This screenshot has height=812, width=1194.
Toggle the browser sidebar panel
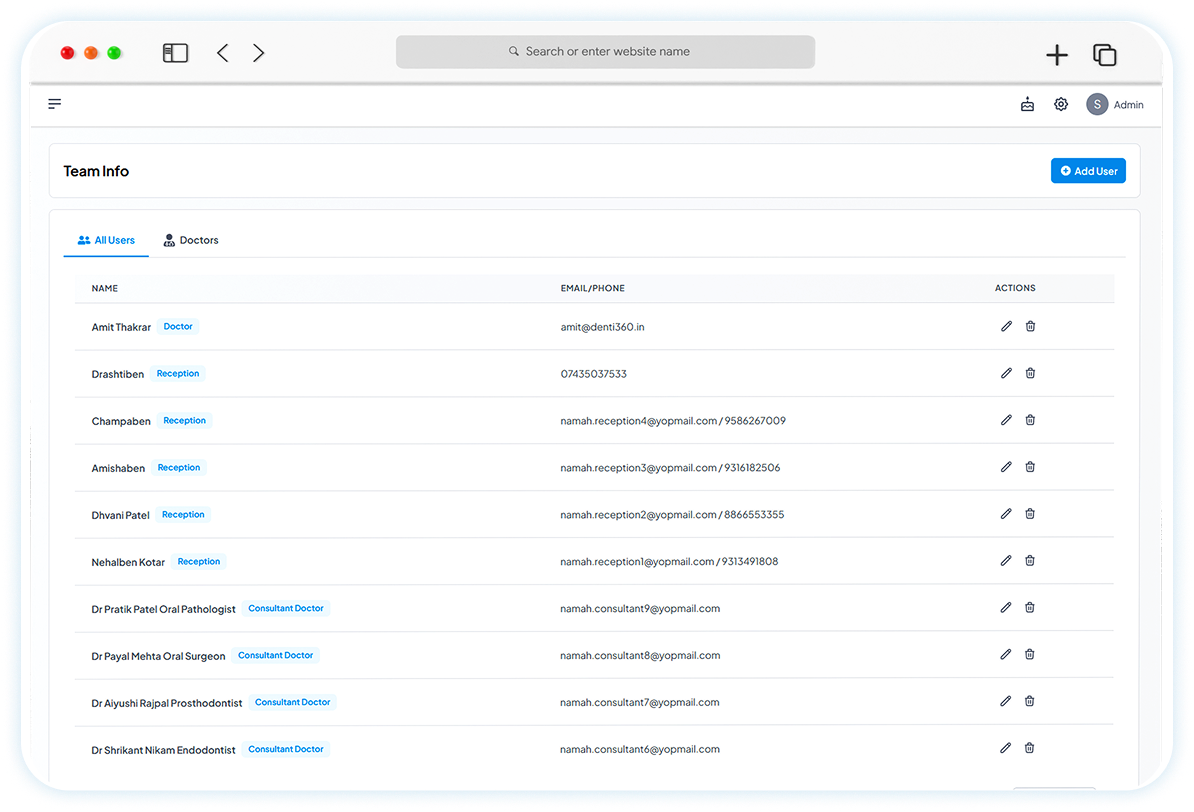(175, 53)
